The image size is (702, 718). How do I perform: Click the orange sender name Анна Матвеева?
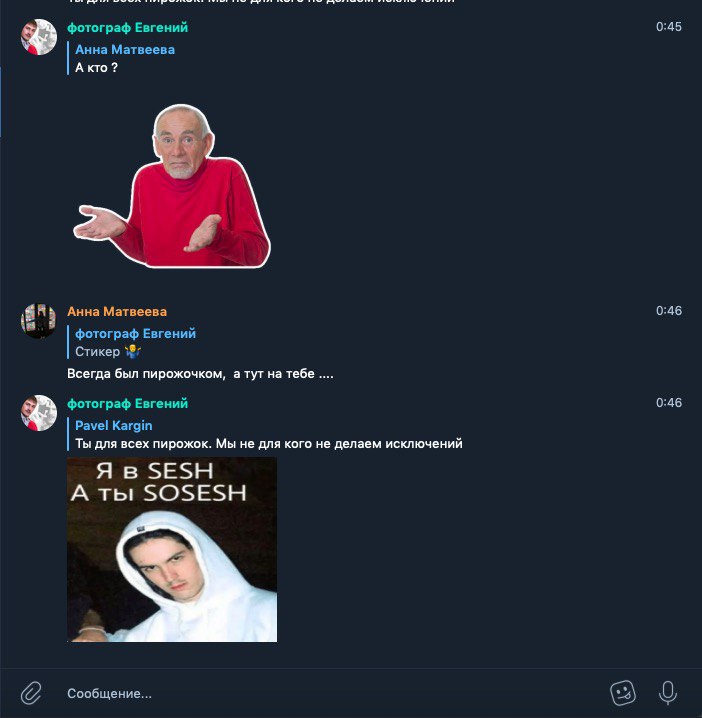point(117,311)
